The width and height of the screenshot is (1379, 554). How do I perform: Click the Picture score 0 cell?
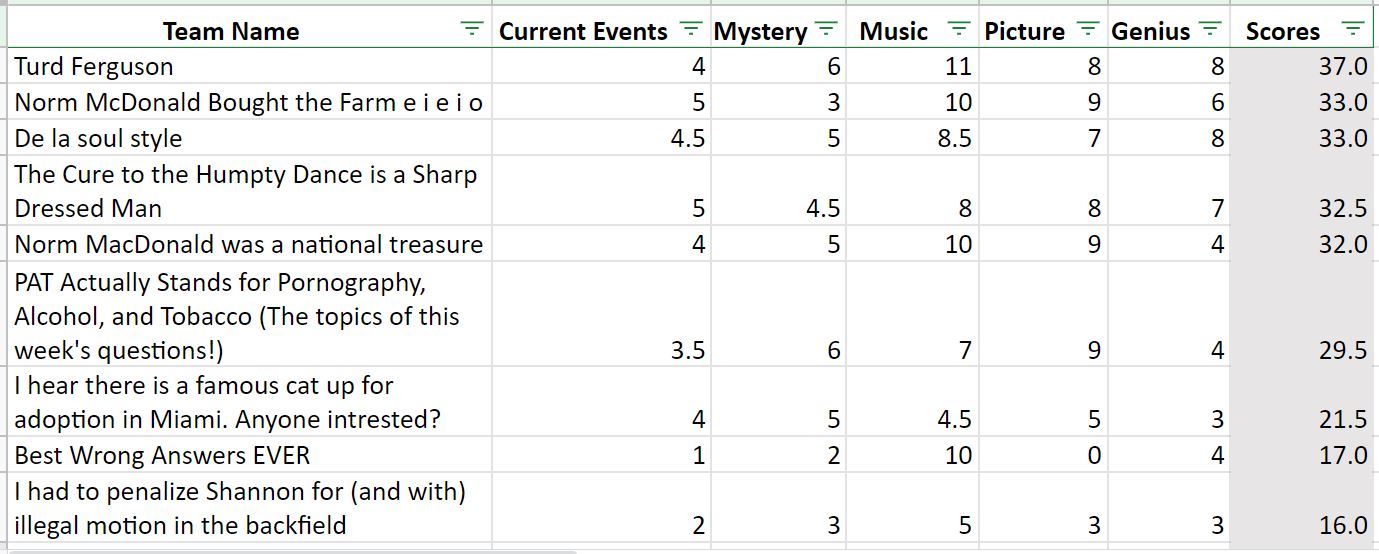(1043, 455)
